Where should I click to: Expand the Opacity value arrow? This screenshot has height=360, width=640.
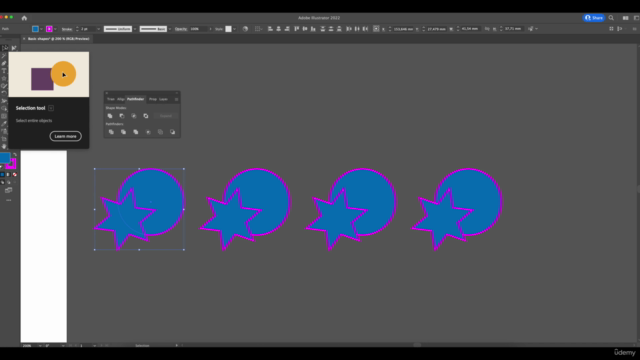pyautogui.click(x=210, y=29)
